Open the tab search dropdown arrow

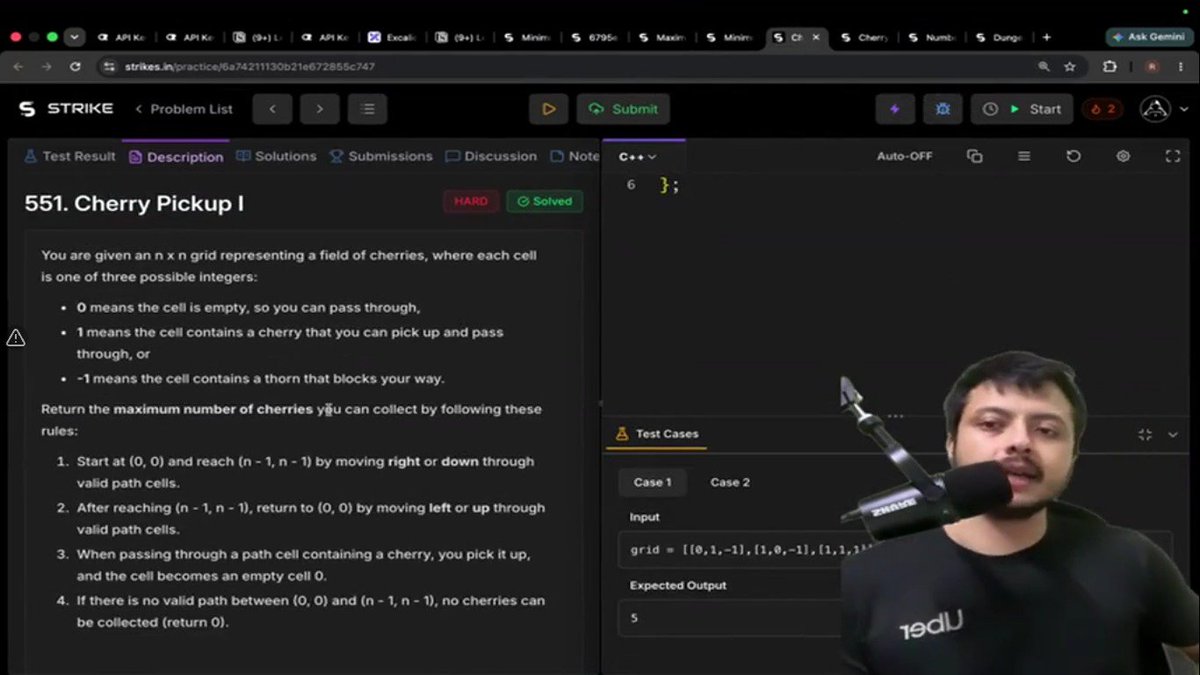click(x=75, y=37)
